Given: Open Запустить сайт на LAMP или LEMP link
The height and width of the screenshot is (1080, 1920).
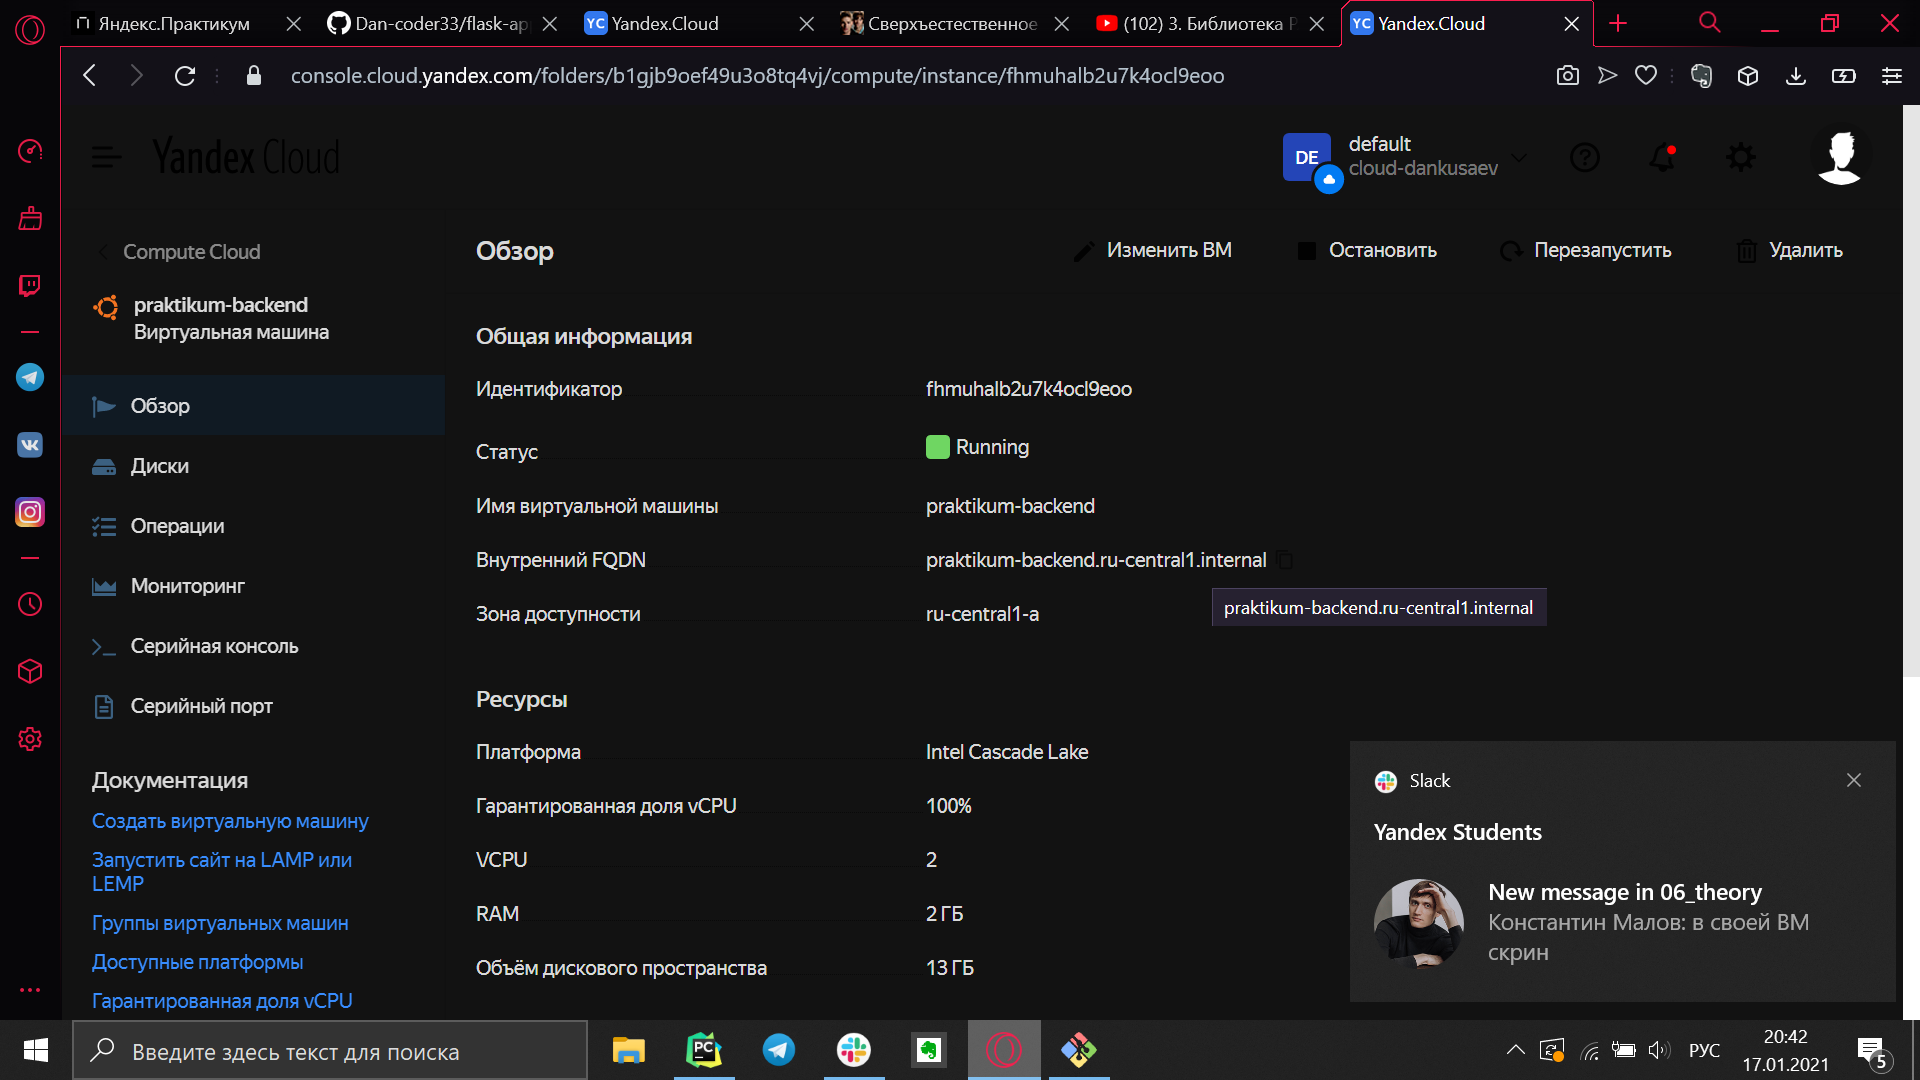Looking at the screenshot, I should click(x=222, y=872).
